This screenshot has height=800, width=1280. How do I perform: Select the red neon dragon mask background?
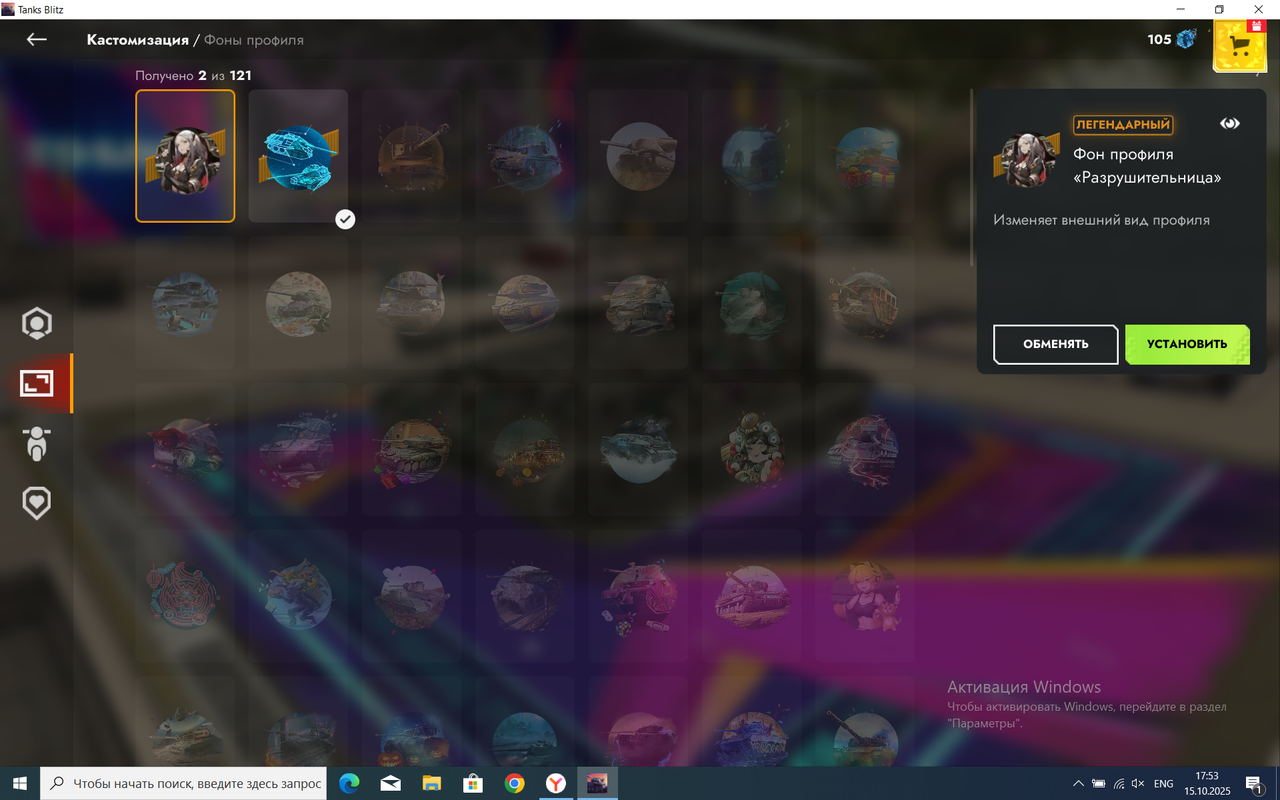185,597
